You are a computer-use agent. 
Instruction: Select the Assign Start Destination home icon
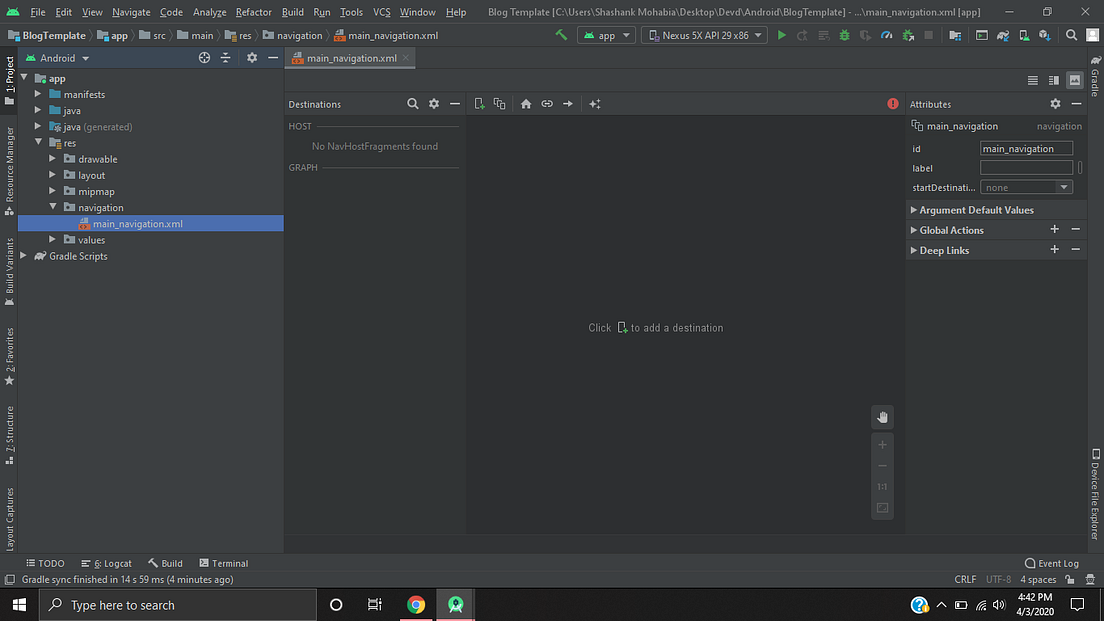point(525,103)
